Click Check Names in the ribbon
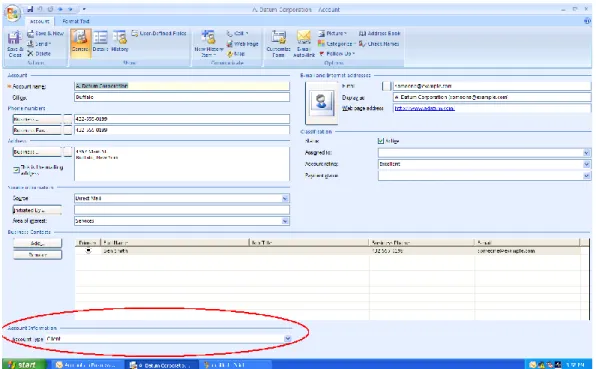Viewport: 596px width, 369px height. [379, 44]
